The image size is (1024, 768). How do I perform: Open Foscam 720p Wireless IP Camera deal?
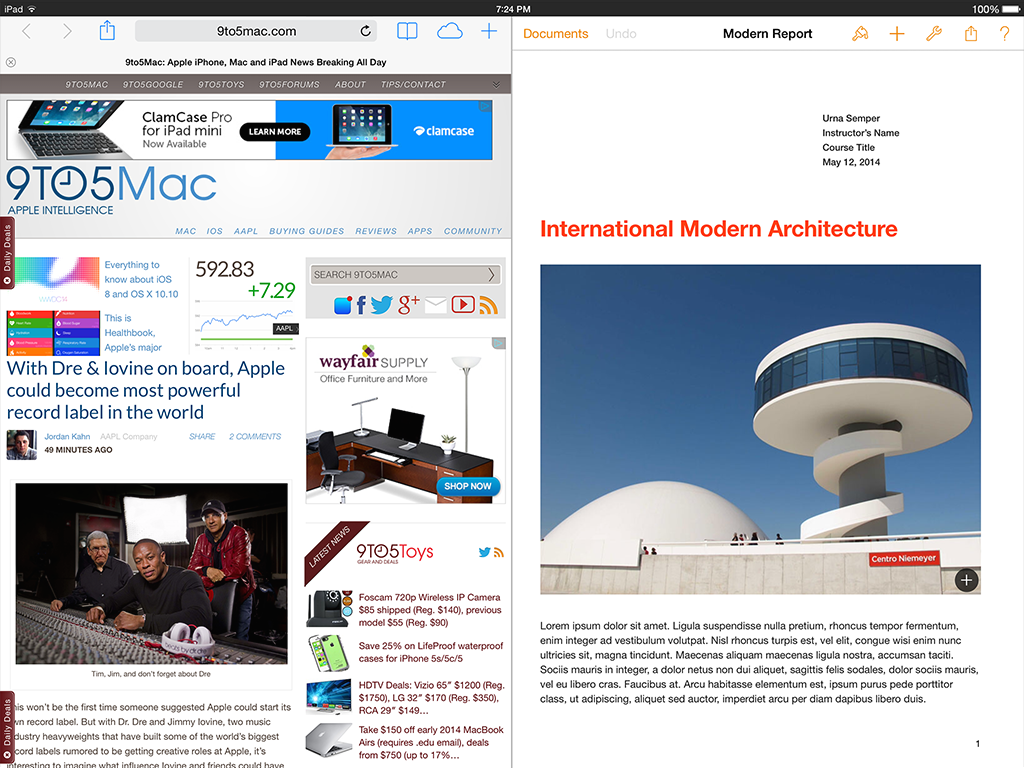pos(430,610)
